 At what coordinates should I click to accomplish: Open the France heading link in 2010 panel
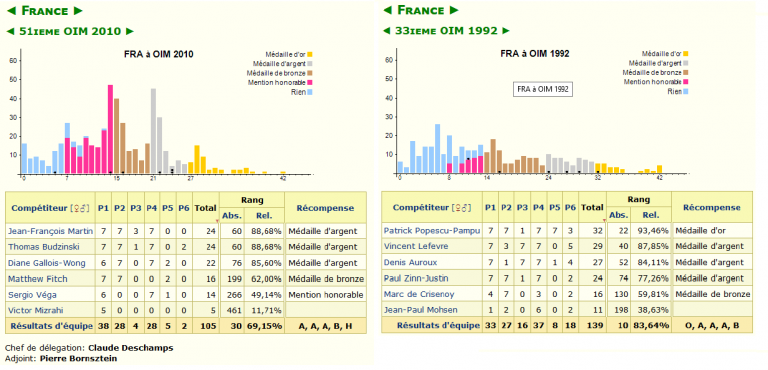pyautogui.click(x=45, y=10)
